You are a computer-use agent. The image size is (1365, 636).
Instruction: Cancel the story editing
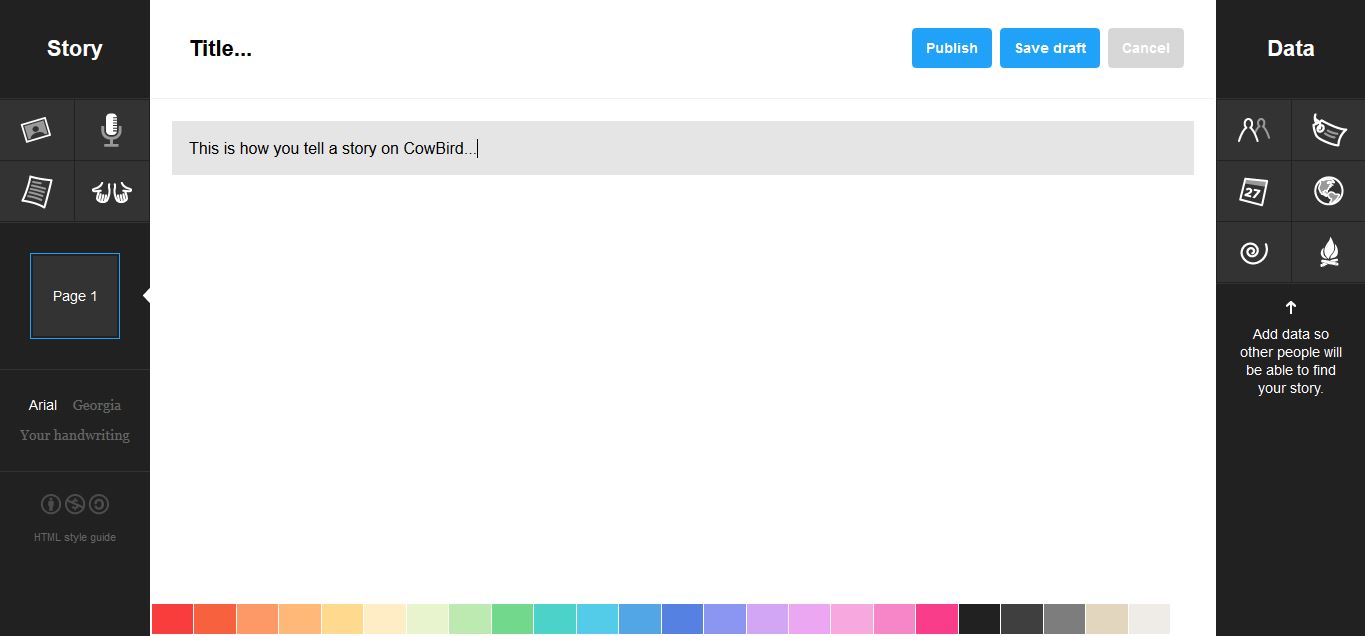pos(1145,48)
